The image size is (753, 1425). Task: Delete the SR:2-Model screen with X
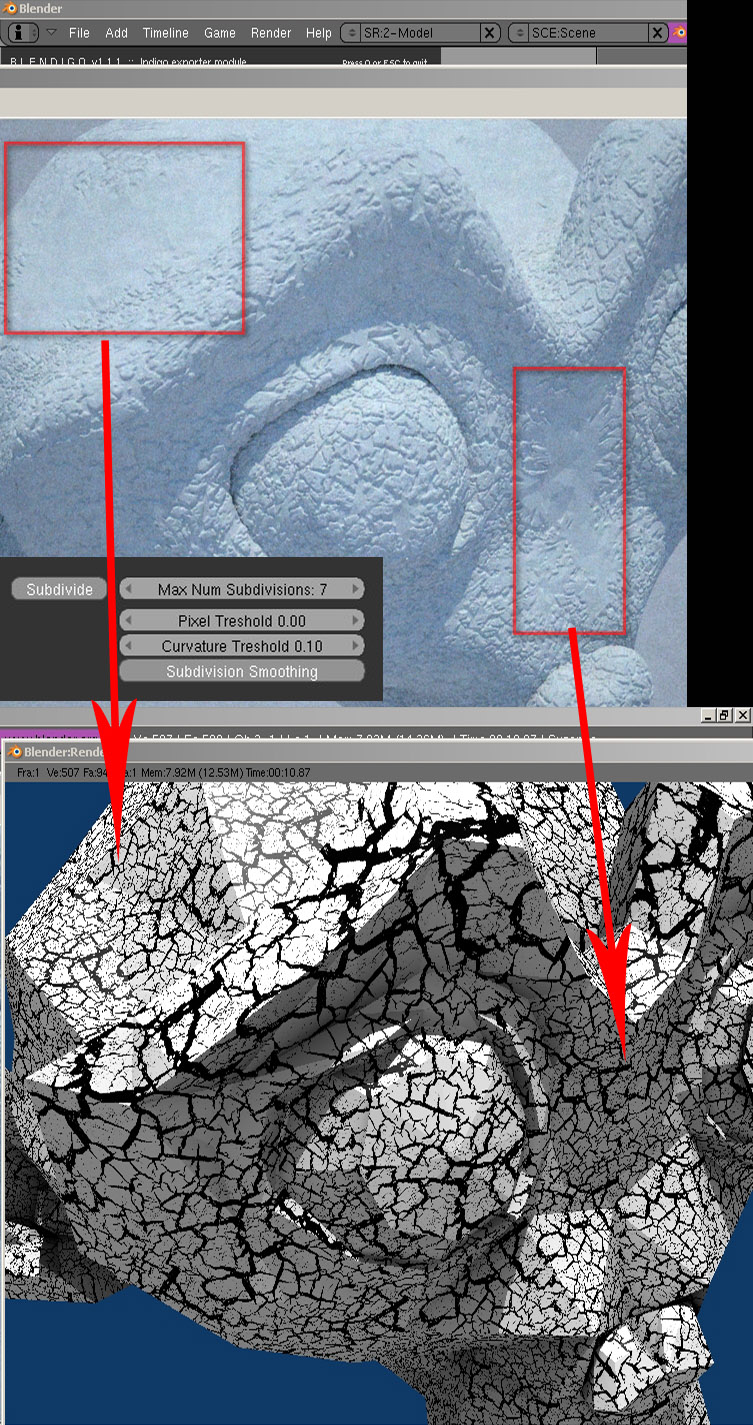489,33
